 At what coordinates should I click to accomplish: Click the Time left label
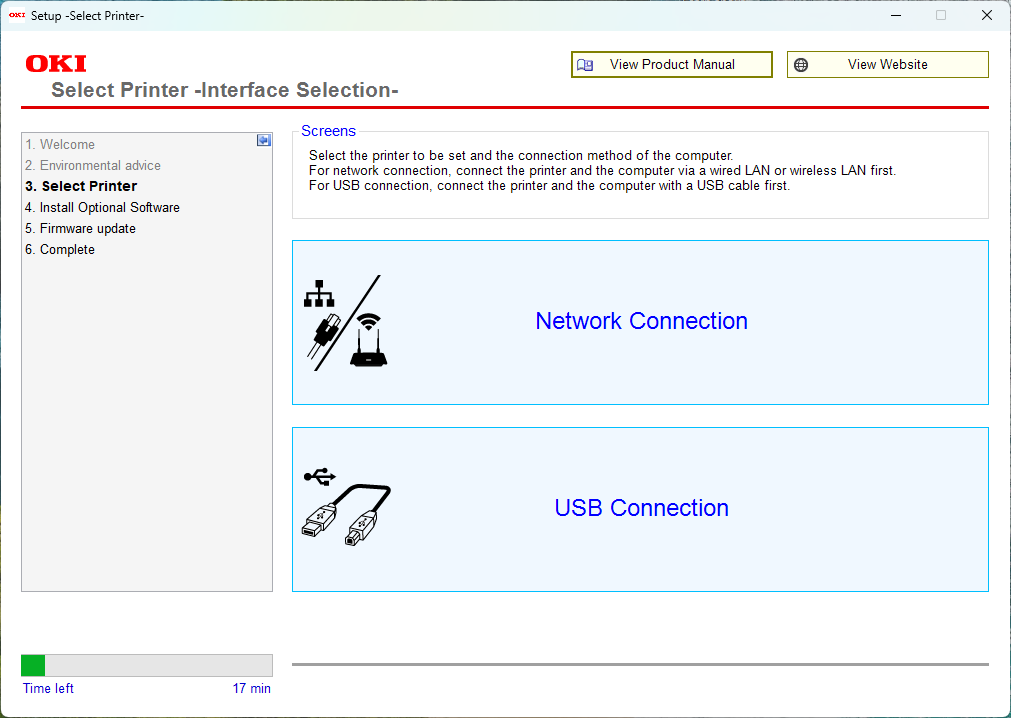point(48,688)
